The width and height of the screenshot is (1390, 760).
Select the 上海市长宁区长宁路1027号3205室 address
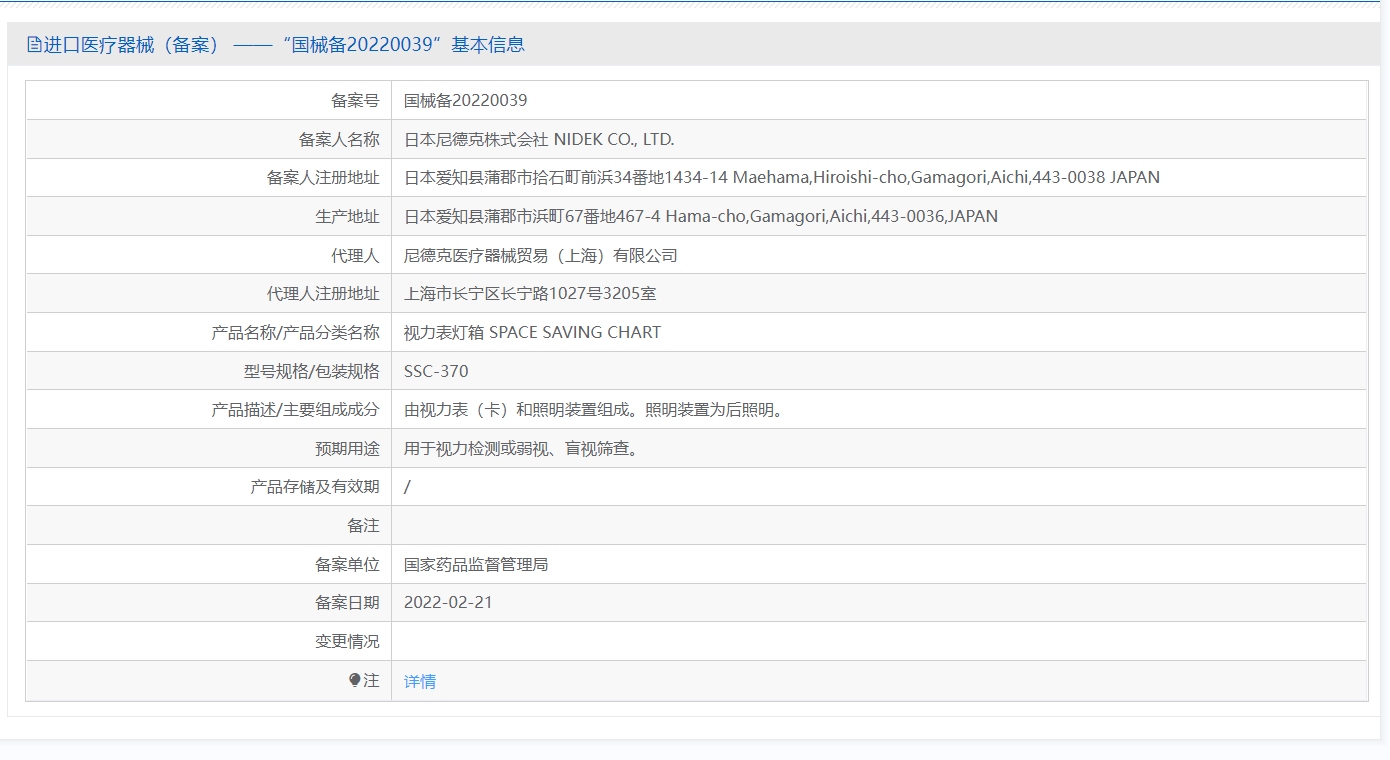point(530,293)
